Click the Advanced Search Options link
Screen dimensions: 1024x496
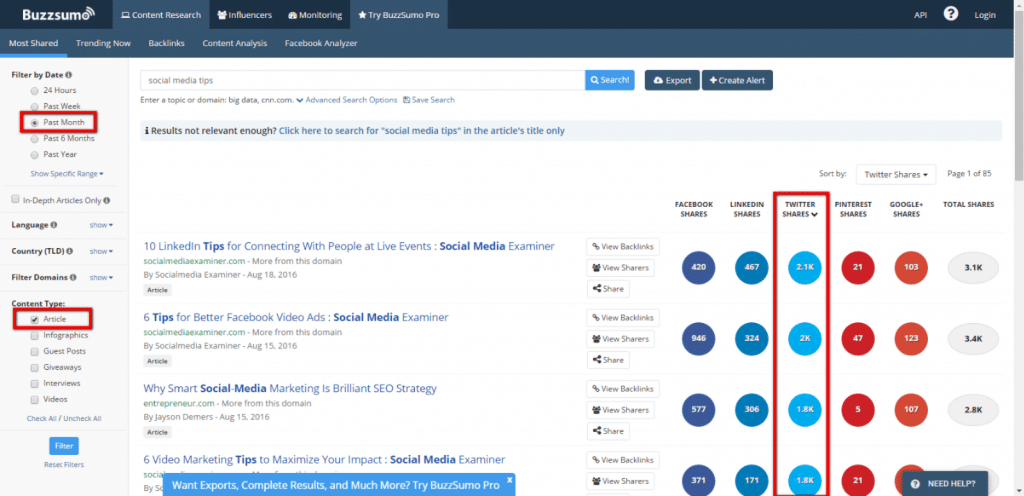tap(351, 100)
